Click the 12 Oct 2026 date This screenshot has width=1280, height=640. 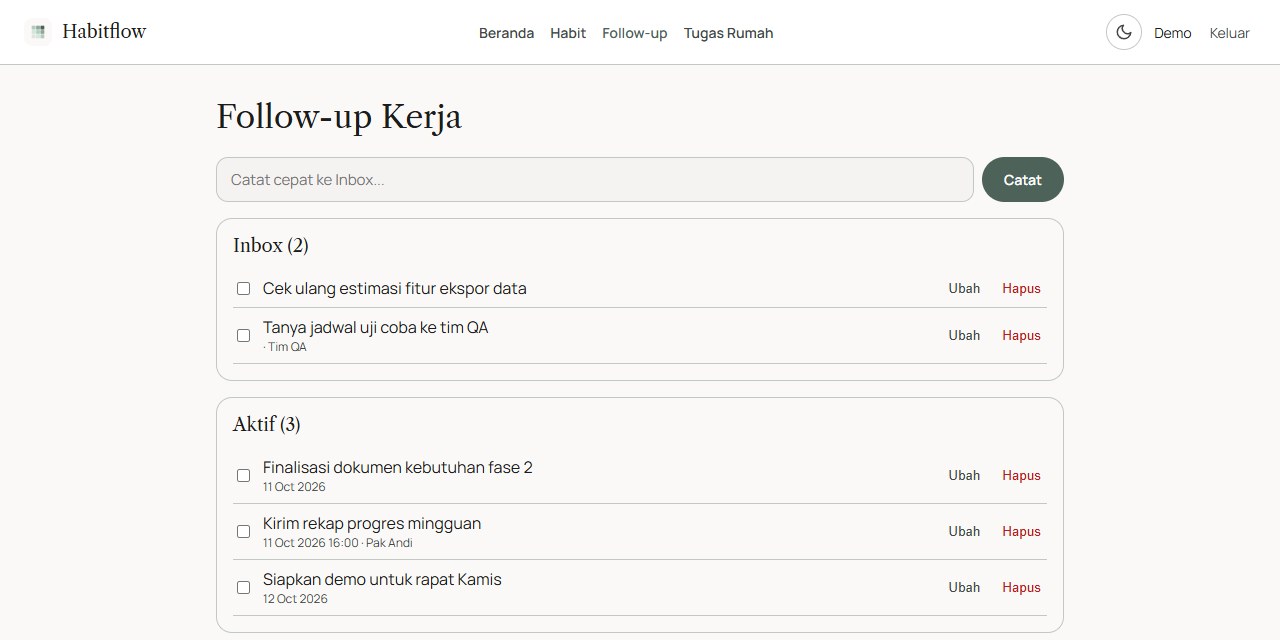tap(295, 599)
